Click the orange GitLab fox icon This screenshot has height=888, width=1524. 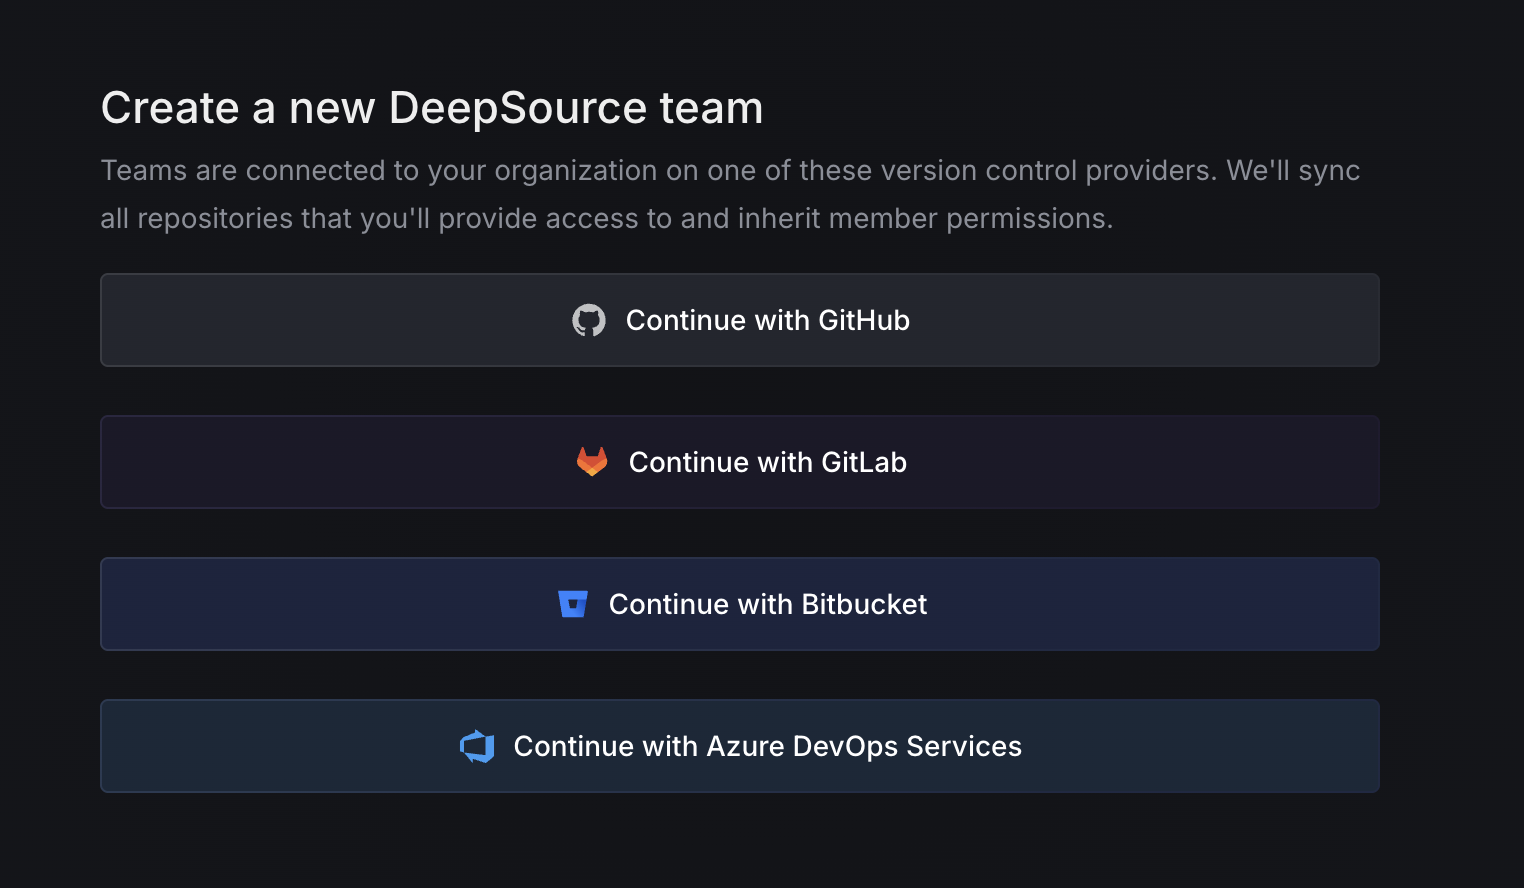[x=592, y=462]
